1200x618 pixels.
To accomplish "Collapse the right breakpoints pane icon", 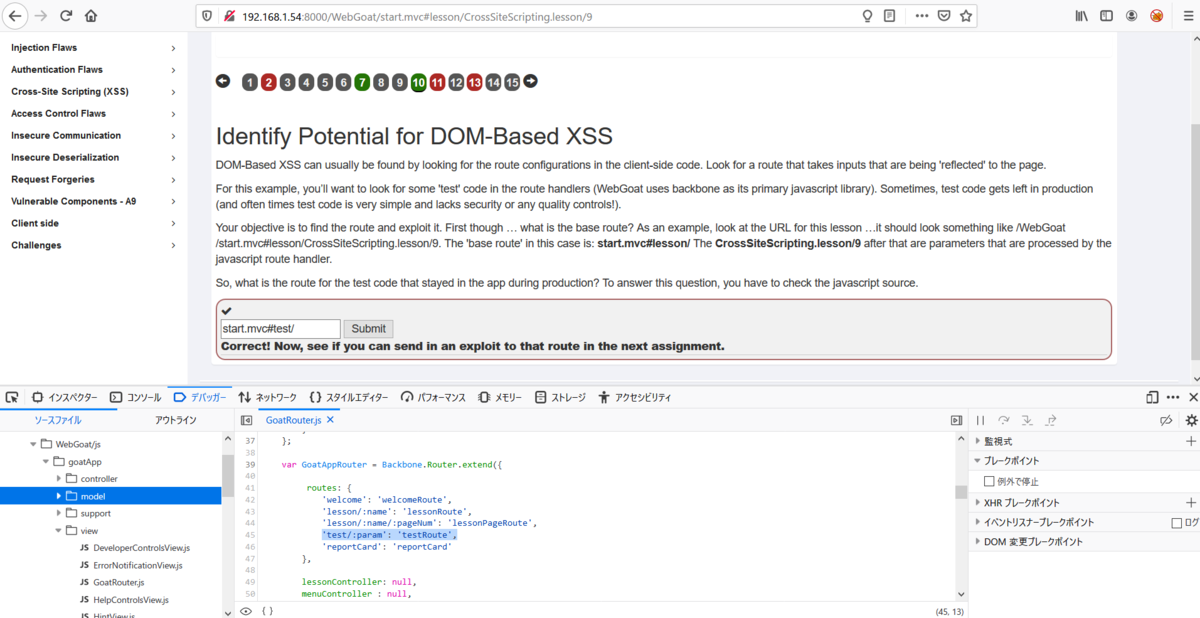I will (956, 421).
